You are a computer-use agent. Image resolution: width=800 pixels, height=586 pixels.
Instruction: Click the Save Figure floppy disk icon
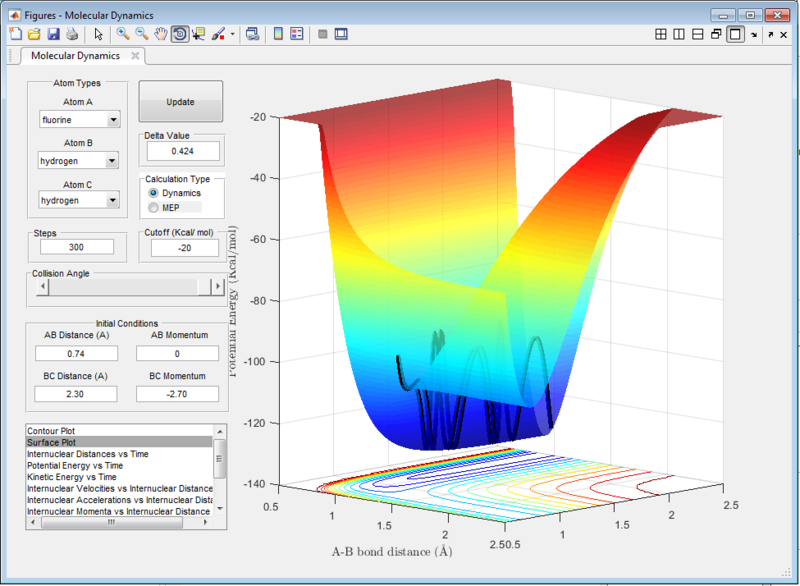coord(52,33)
